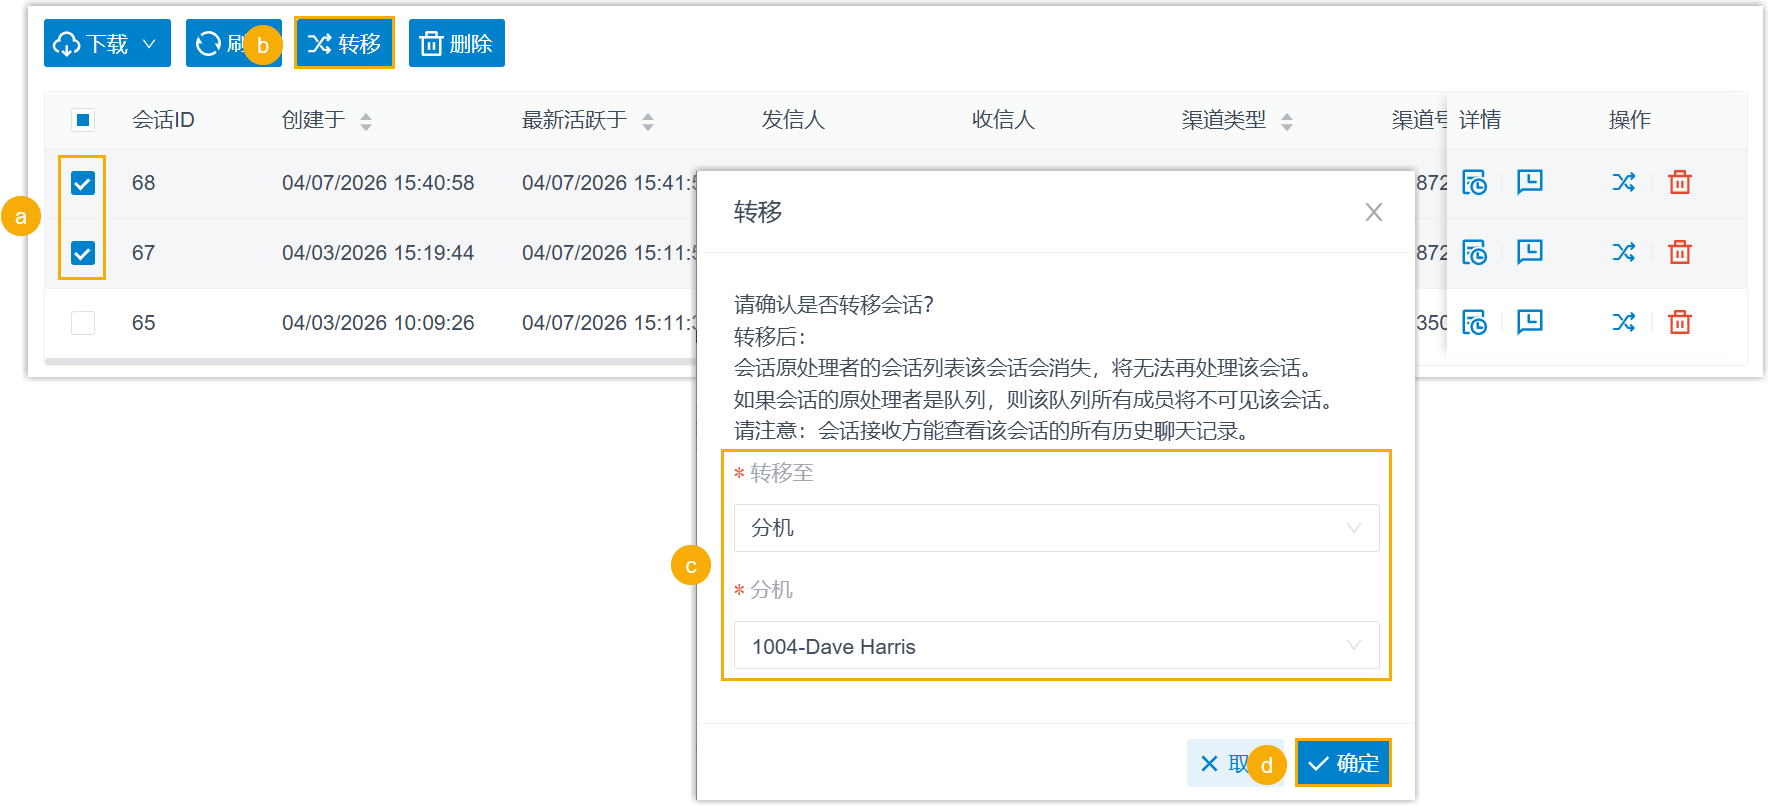
Task: Open chat message icon for session 67
Action: pyautogui.click(x=1529, y=252)
